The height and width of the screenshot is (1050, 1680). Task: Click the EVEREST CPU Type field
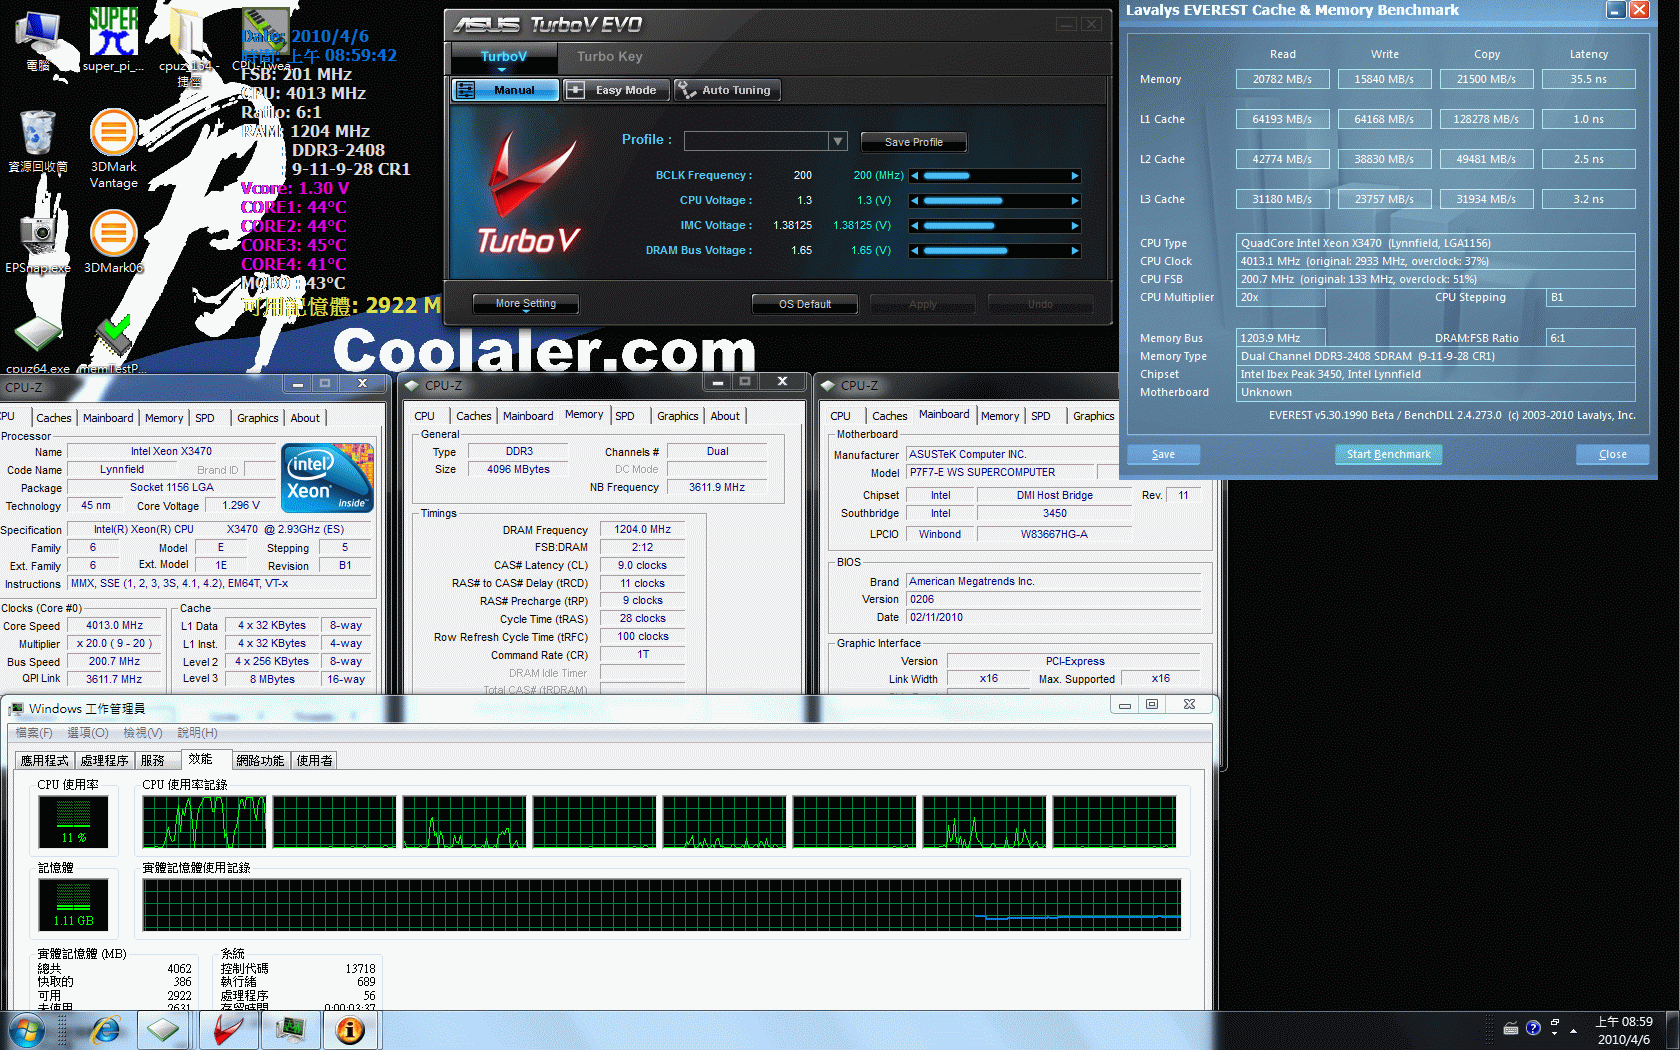(x=1436, y=243)
